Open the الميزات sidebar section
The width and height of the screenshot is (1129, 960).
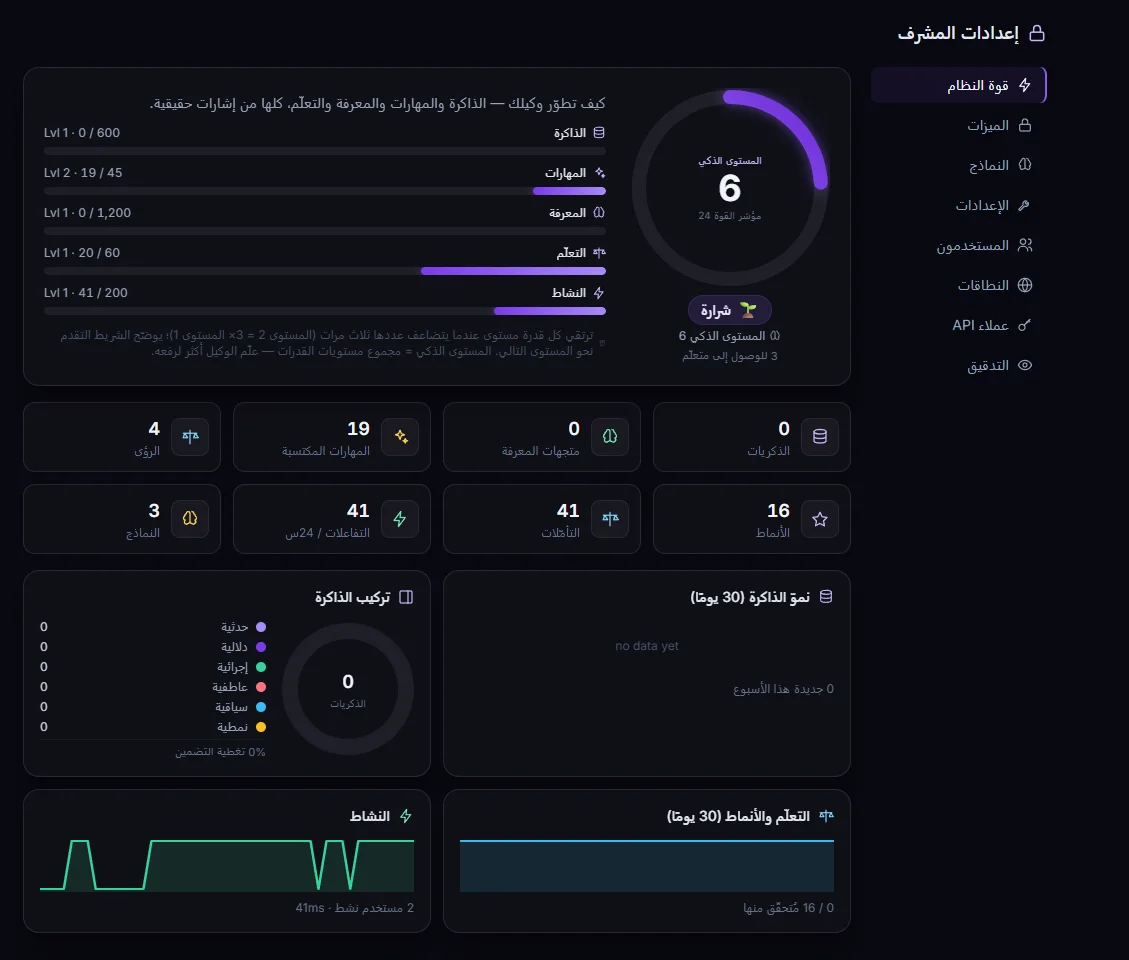tap(958, 125)
